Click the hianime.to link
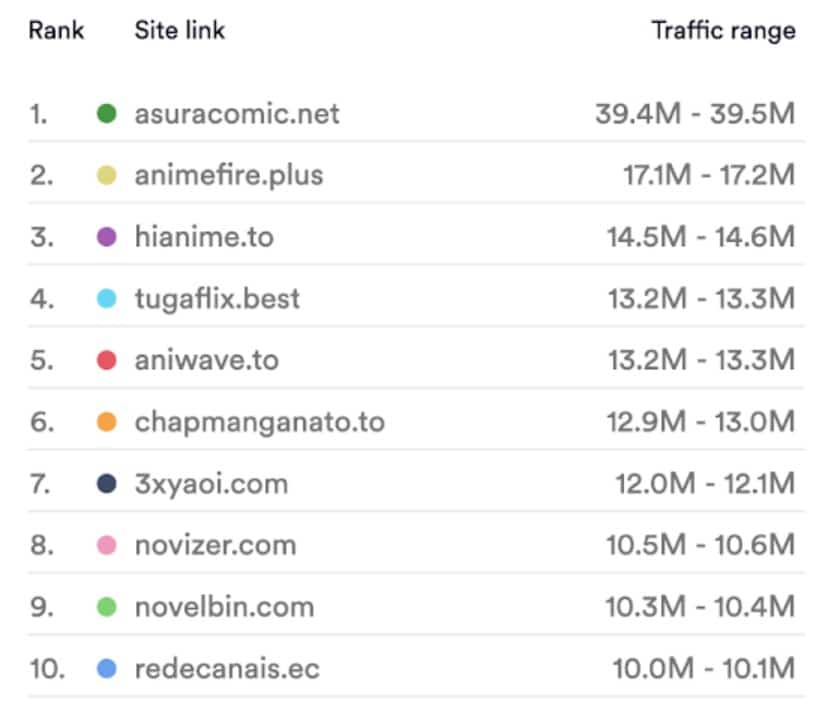This screenshot has height=722, width=815. (x=204, y=237)
